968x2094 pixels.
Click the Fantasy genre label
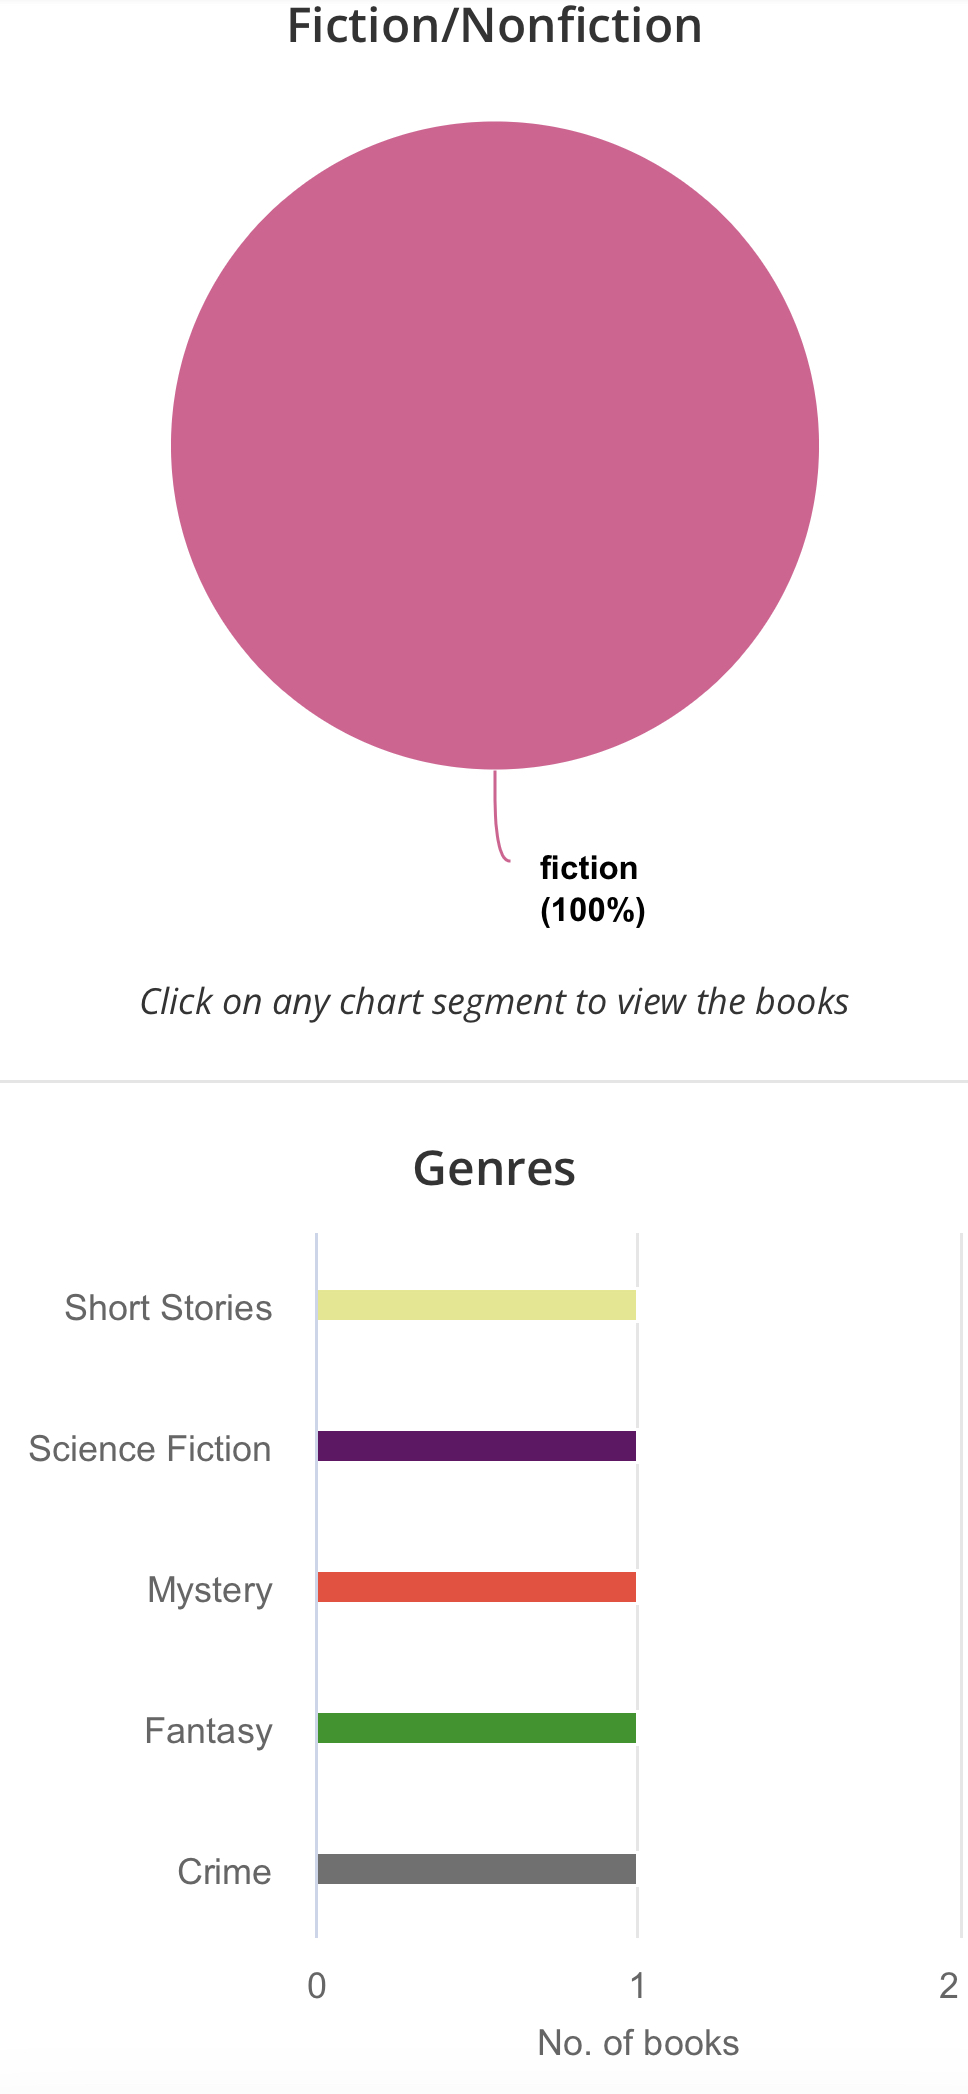(x=208, y=1731)
